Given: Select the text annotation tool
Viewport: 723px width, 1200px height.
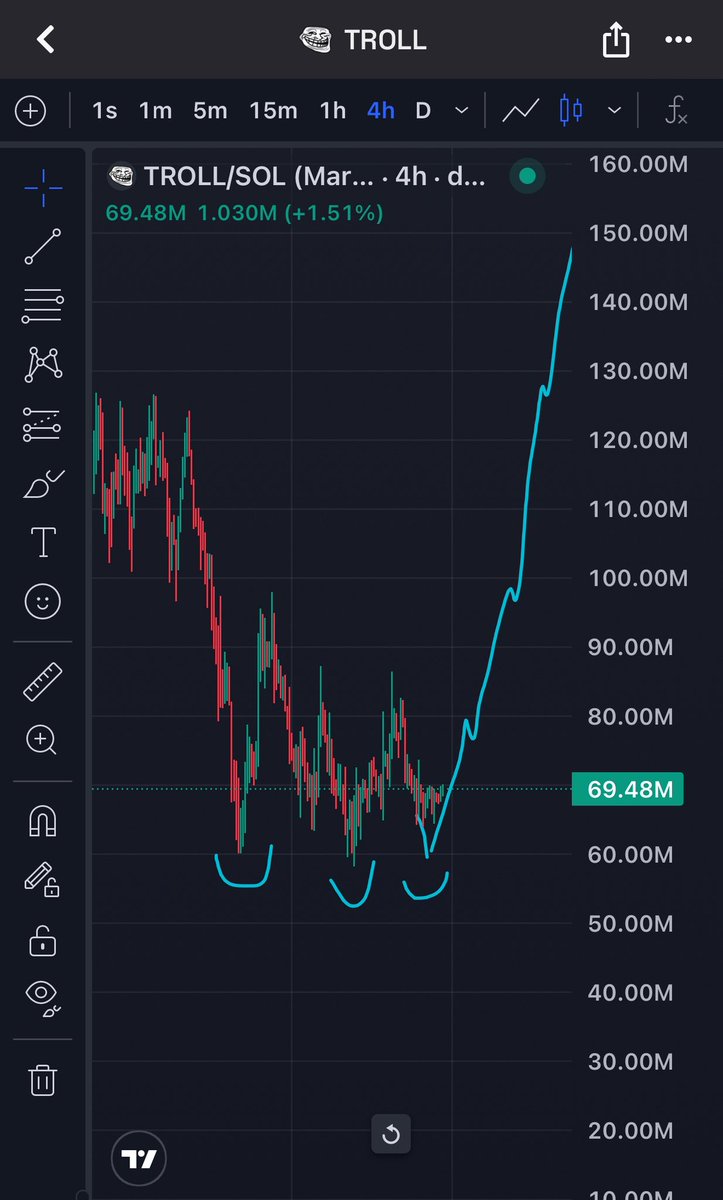Looking at the screenshot, I should pos(43,542).
